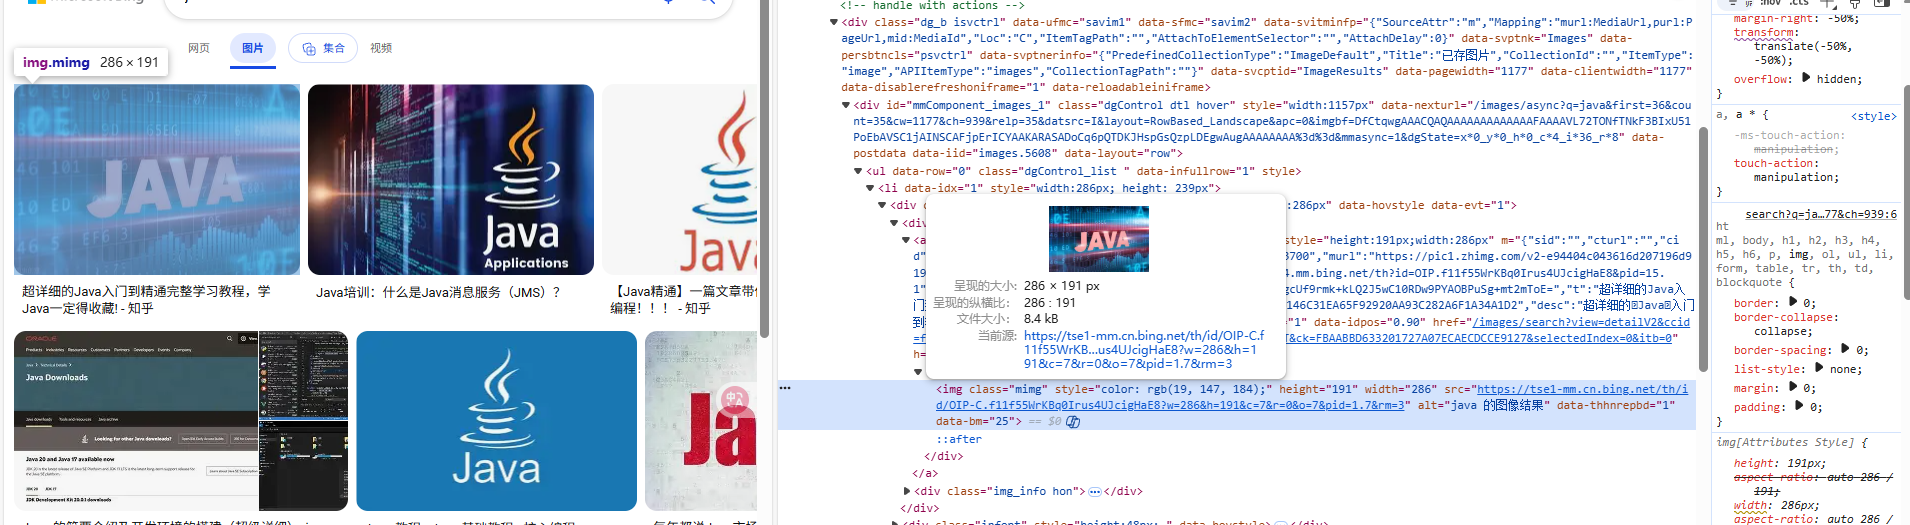The height and width of the screenshot is (525, 1910).
Task: Collapse the anchor element node
Action: 906,240
